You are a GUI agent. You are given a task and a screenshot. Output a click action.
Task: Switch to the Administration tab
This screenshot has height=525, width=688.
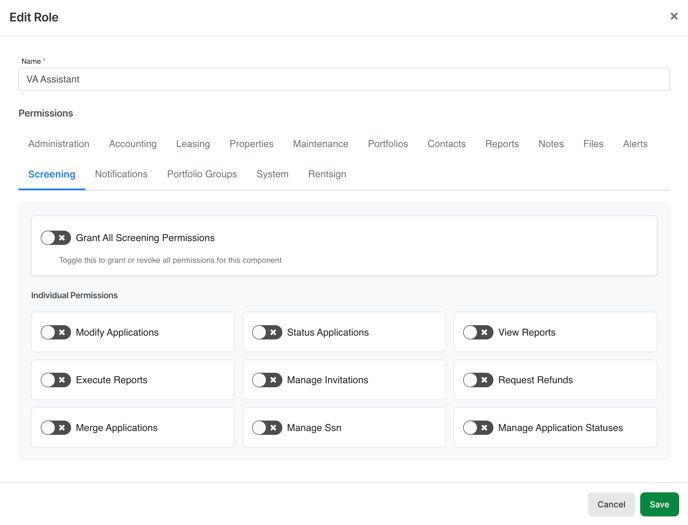59,144
